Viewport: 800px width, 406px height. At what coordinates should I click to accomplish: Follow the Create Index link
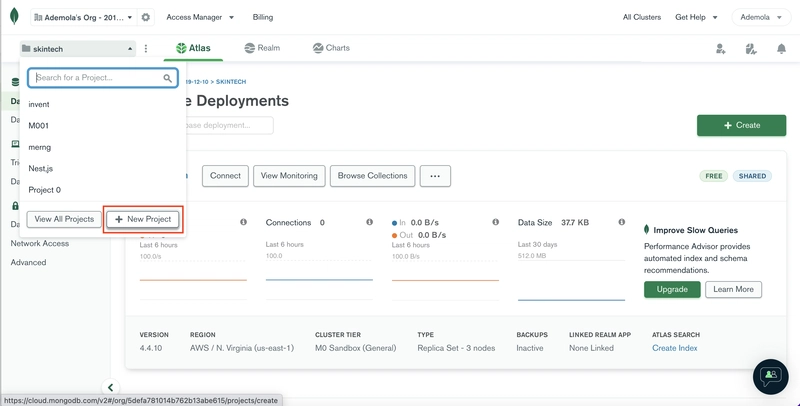[x=674, y=348]
